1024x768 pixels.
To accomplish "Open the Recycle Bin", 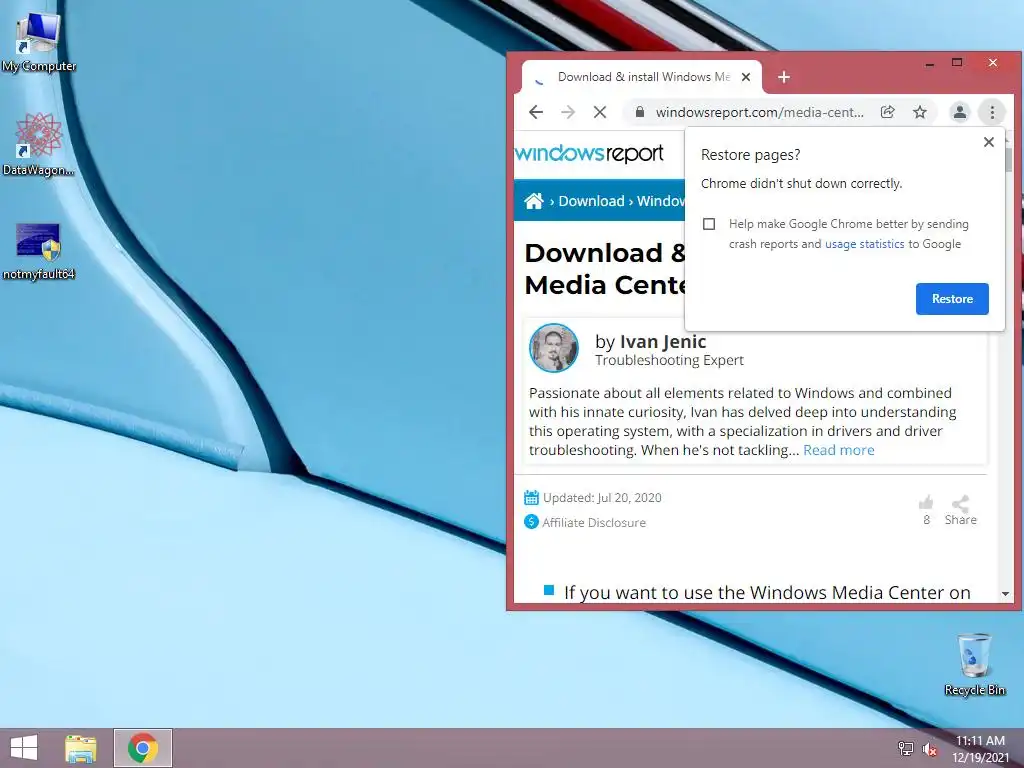I will [x=974, y=664].
